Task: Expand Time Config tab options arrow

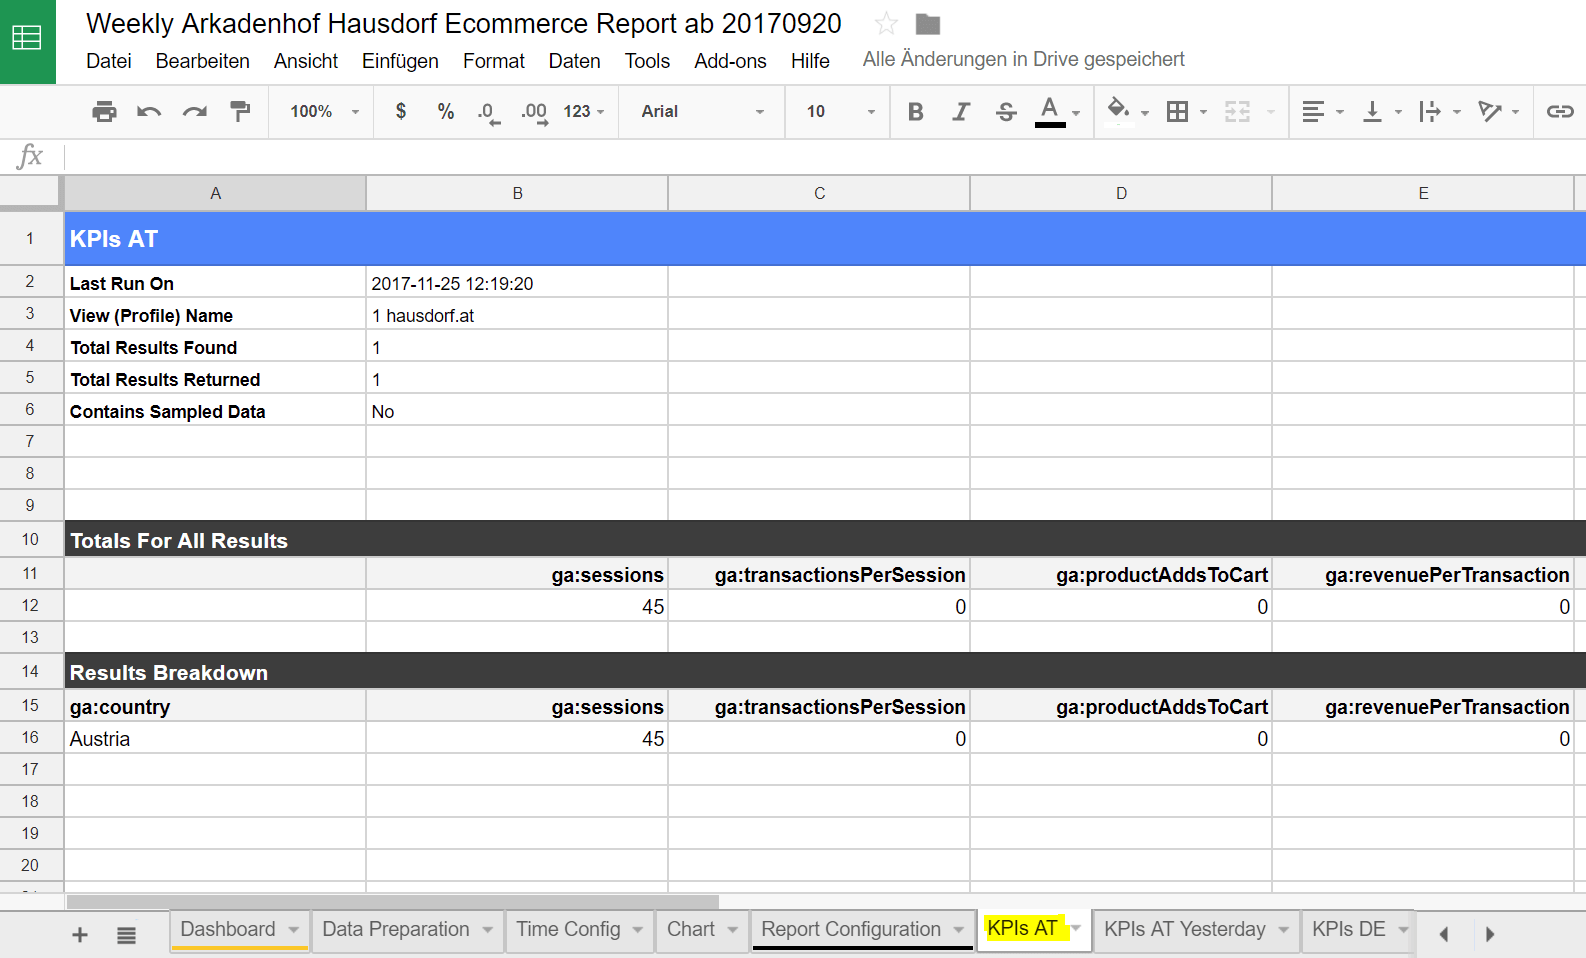Action: tap(638, 930)
